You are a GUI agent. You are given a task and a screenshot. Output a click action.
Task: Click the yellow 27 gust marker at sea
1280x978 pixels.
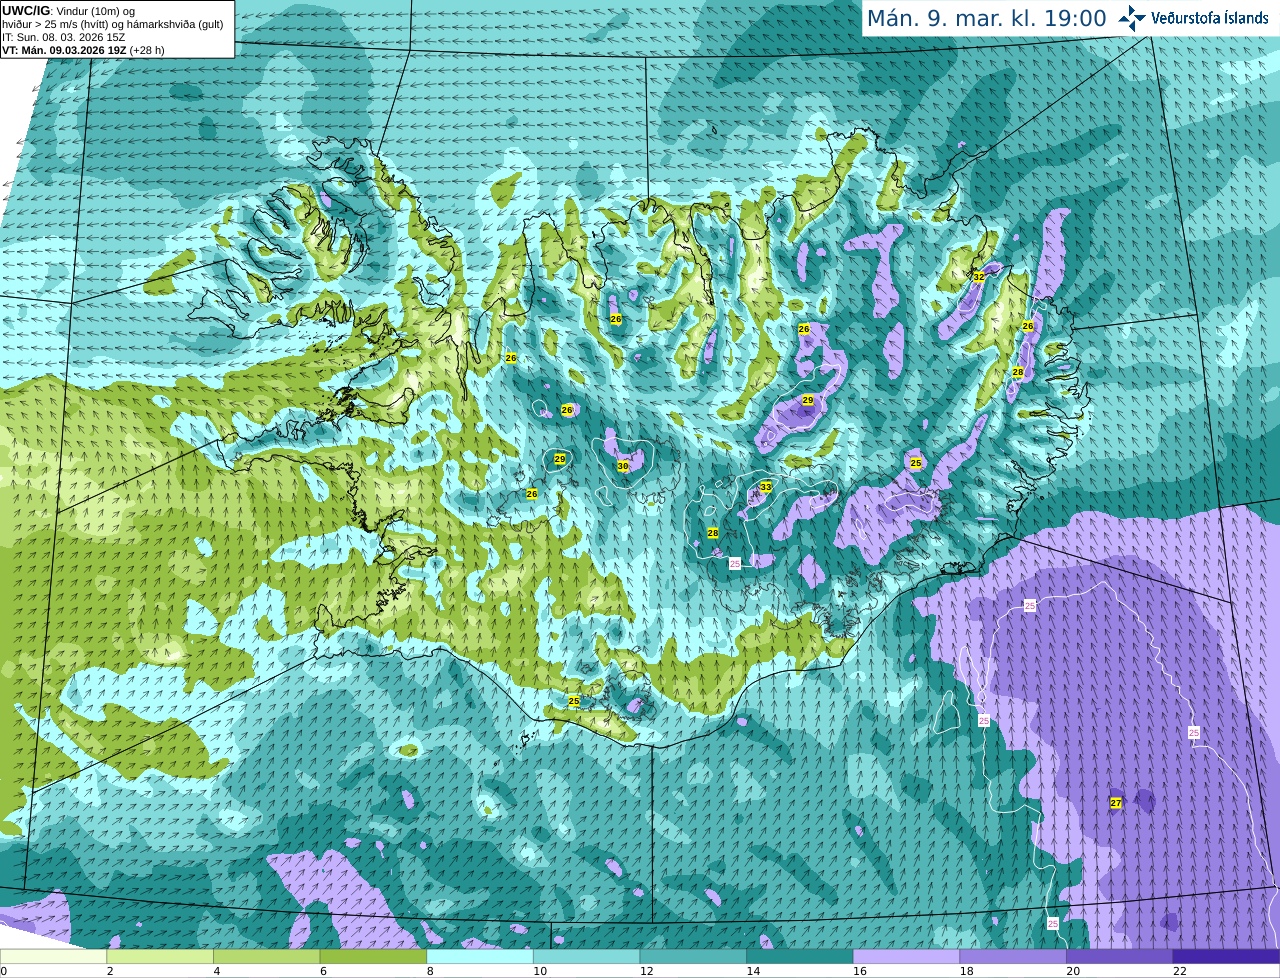pyautogui.click(x=1116, y=803)
